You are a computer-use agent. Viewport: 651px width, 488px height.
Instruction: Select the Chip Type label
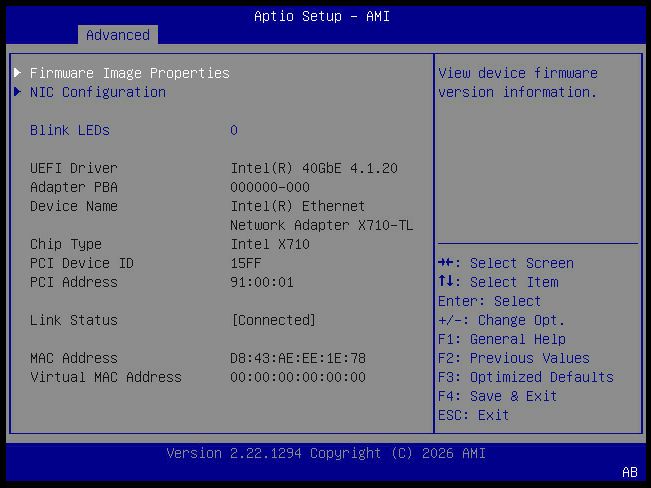[66, 244]
